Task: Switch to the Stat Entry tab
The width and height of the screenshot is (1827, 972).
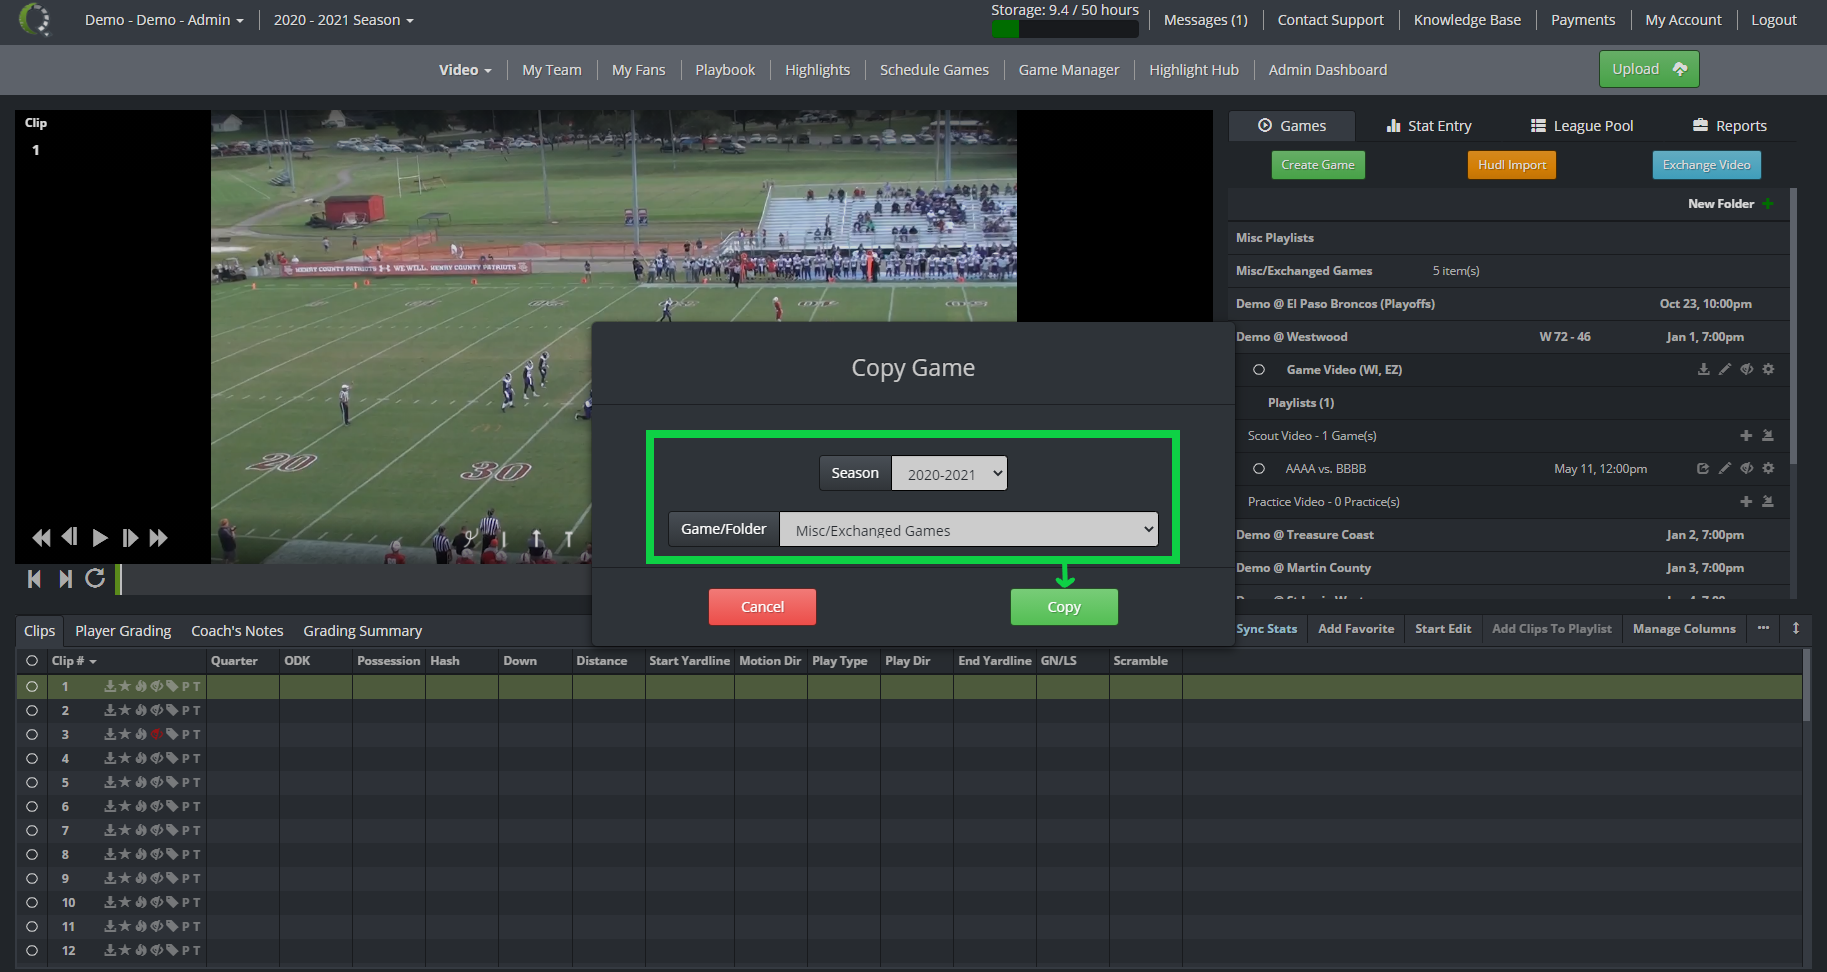Action: (x=1429, y=126)
